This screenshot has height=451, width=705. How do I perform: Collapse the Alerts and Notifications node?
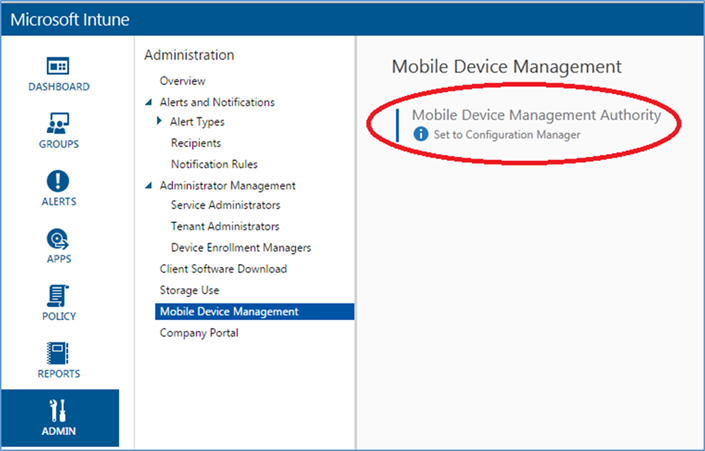[148, 103]
